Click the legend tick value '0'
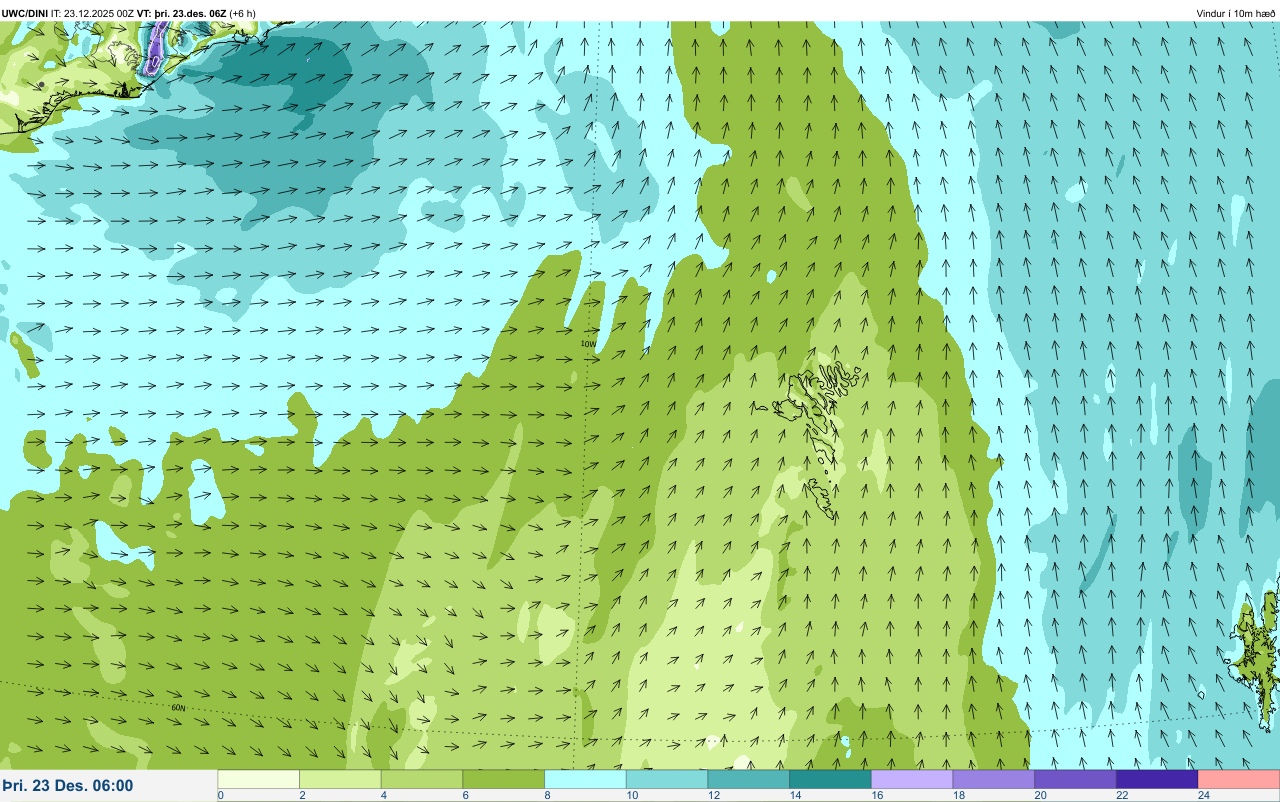Viewport: 1280px width, 802px height. click(x=220, y=795)
